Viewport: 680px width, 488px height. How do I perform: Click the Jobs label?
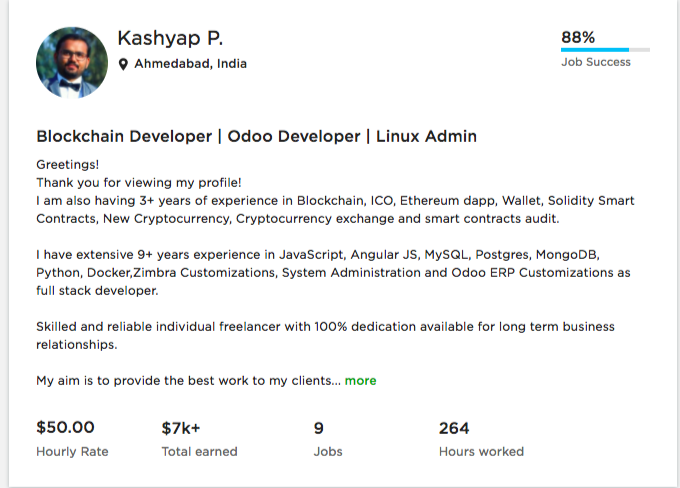[x=328, y=452]
